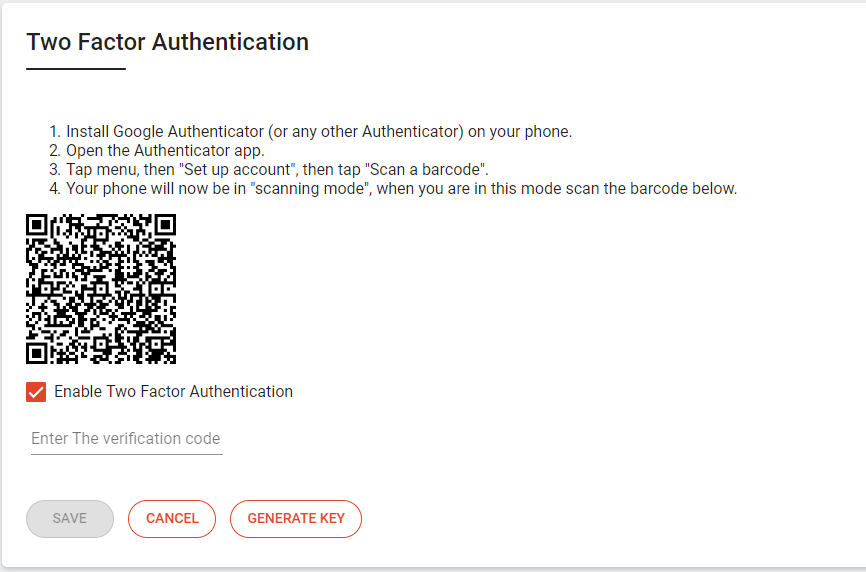
Task: Click the center of the QR code
Action: (x=101, y=289)
